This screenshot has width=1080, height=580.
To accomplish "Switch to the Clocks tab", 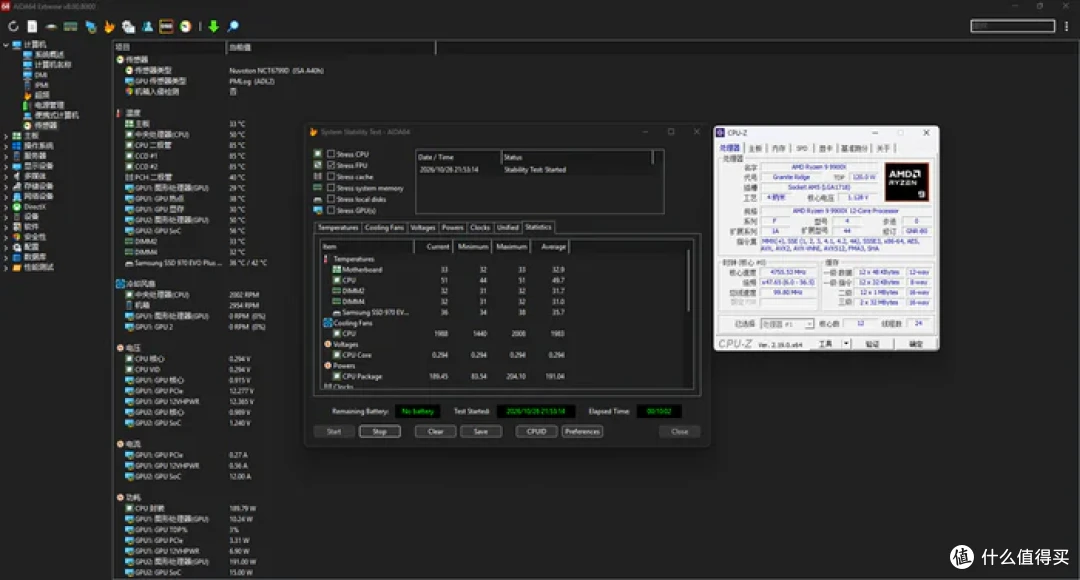I will pos(480,227).
